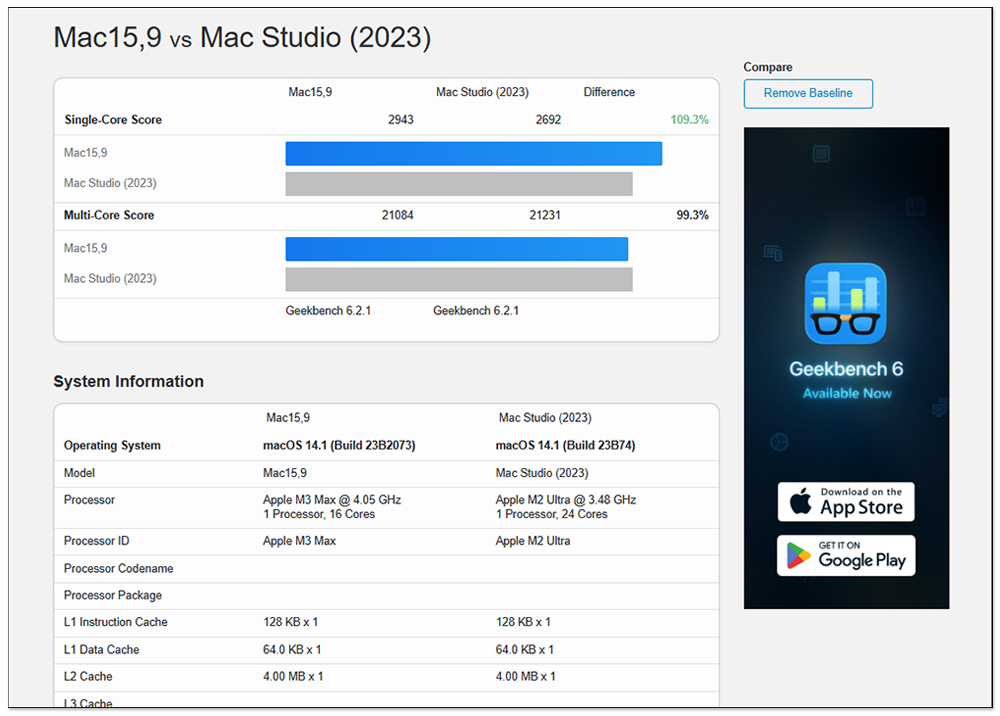
Task: Select the 1 Processor, 16 Cores text
Action: (x=319, y=515)
